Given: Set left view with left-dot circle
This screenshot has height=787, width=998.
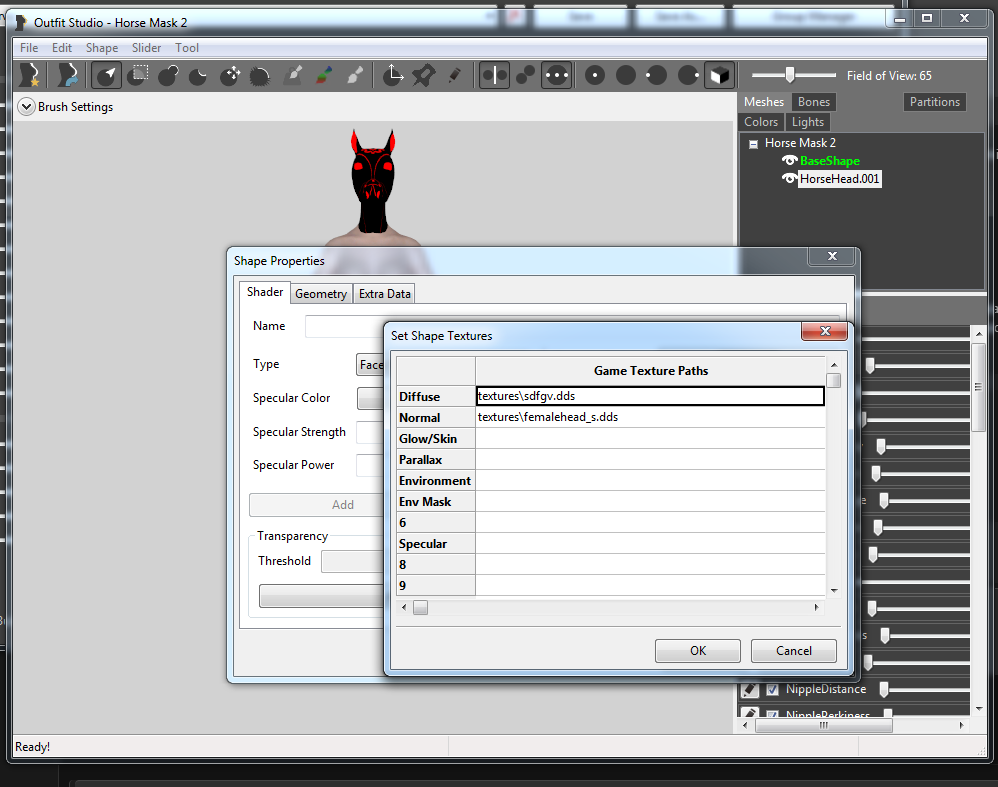Looking at the screenshot, I should pos(656,75).
